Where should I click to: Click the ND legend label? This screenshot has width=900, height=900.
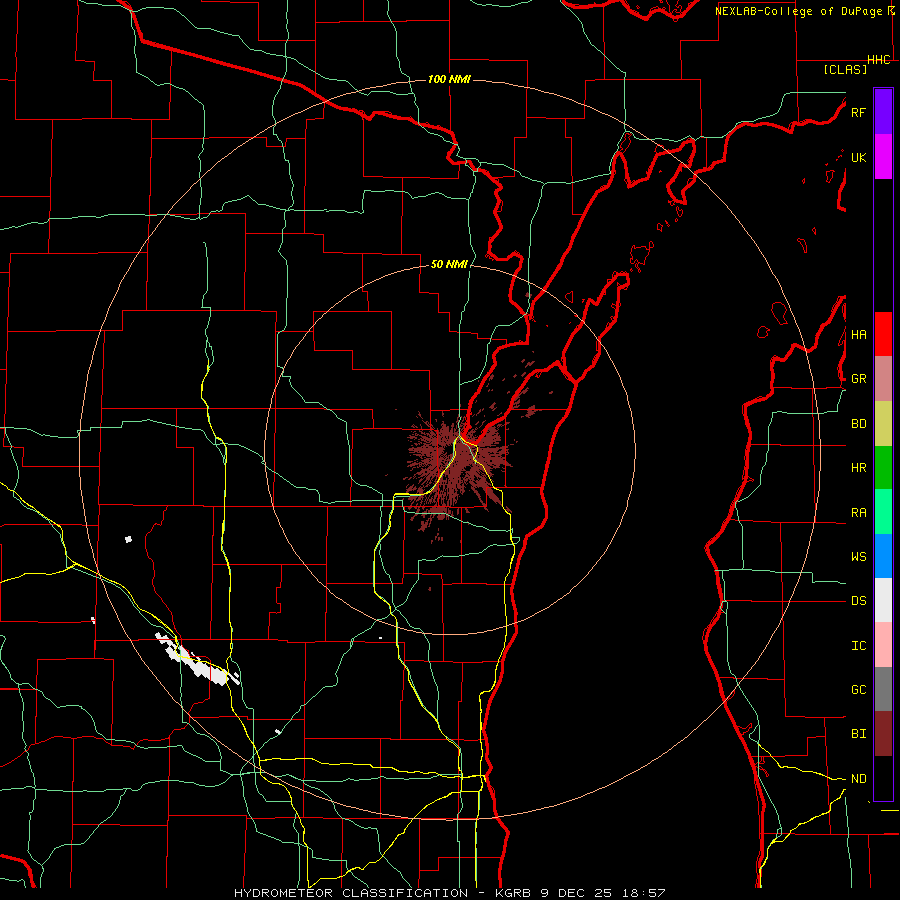click(x=858, y=779)
